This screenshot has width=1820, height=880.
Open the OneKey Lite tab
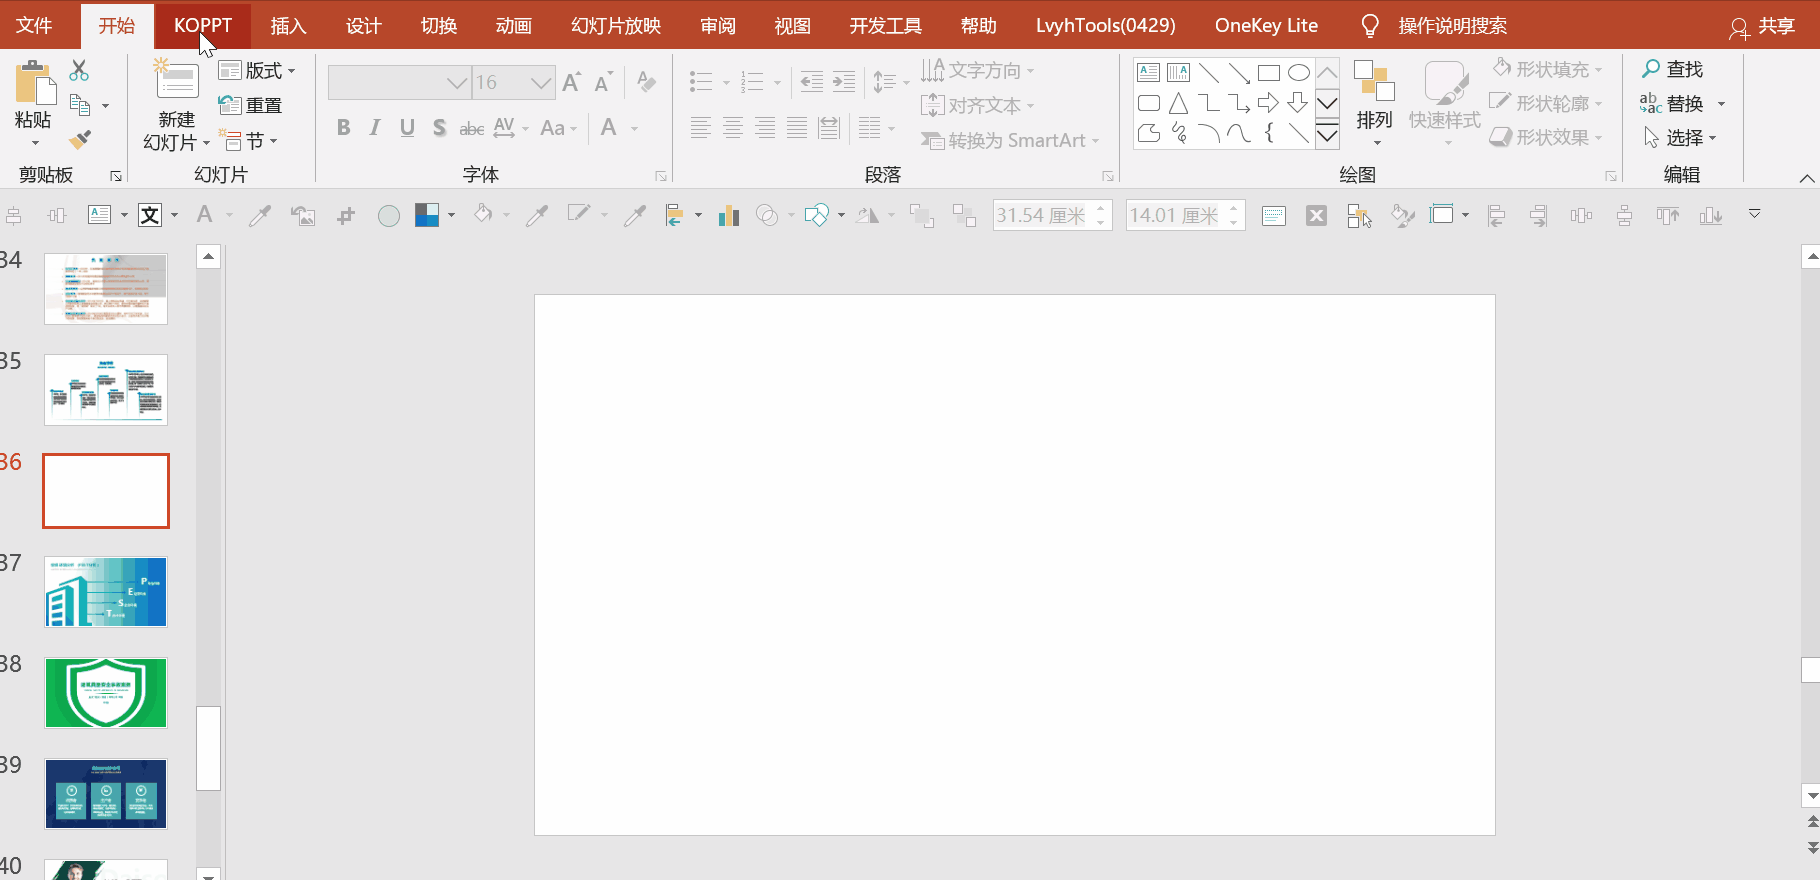pyautogui.click(x=1265, y=26)
